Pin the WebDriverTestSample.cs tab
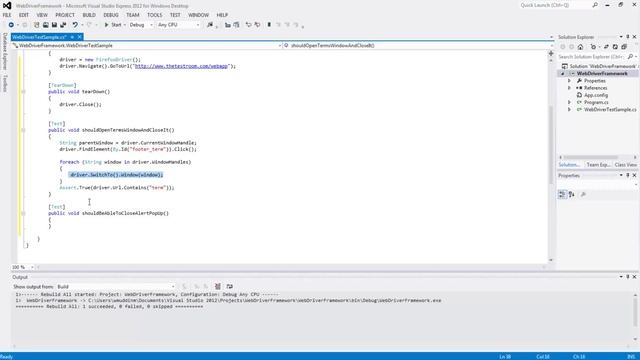 click(72, 37)
